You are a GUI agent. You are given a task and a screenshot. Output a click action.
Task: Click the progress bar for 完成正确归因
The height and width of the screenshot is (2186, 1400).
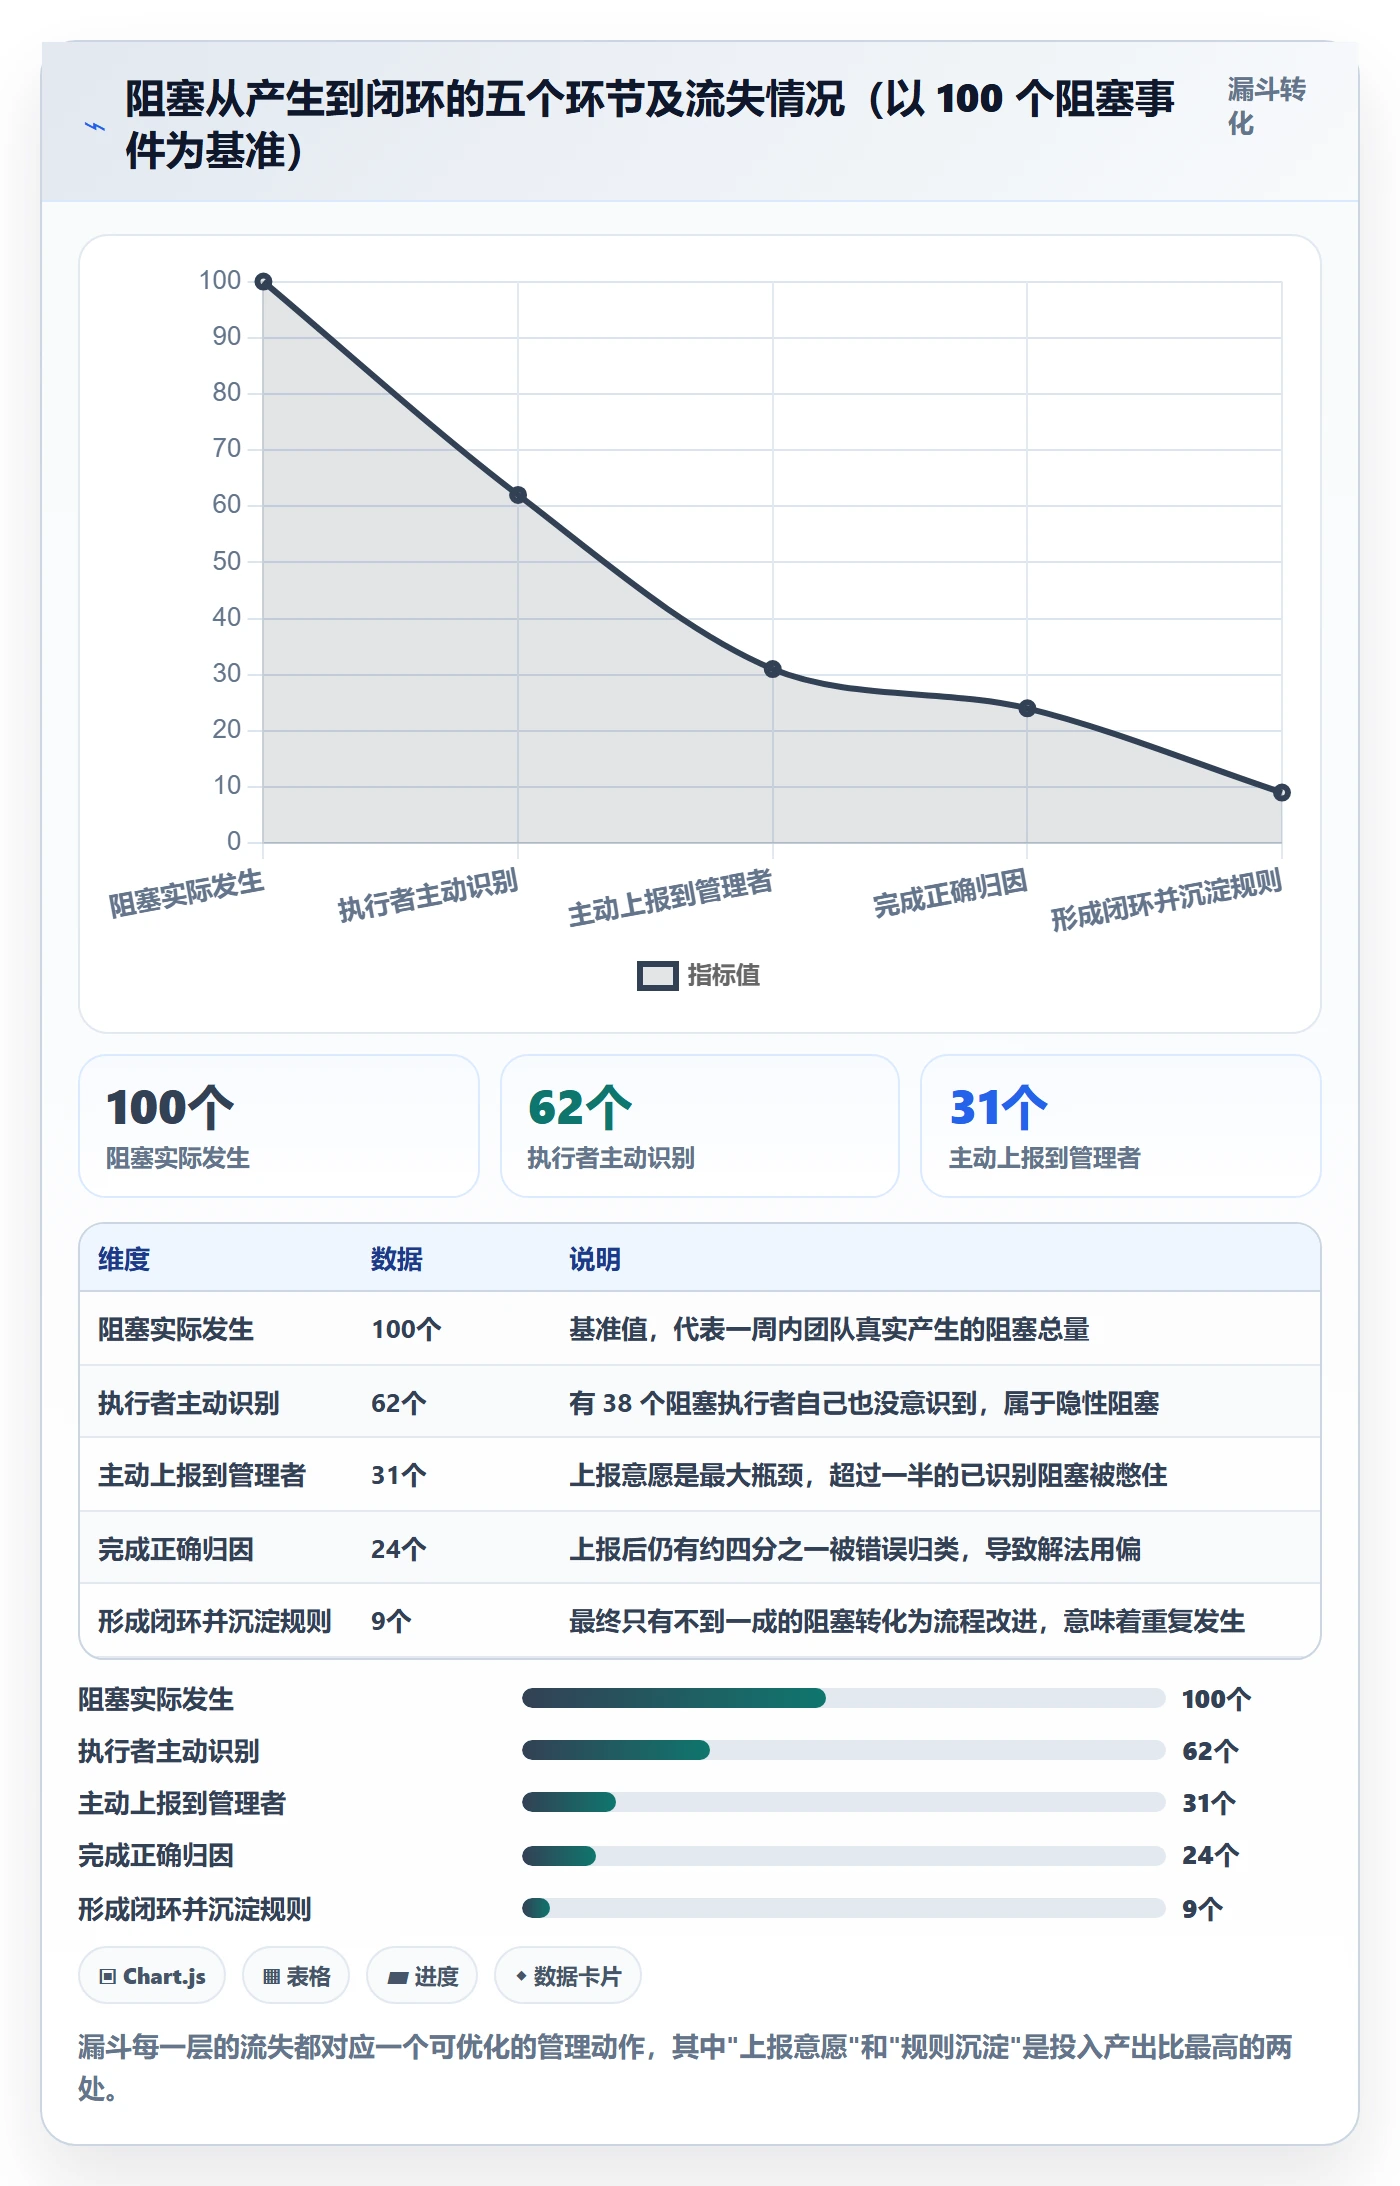(x=843, y=1856)
